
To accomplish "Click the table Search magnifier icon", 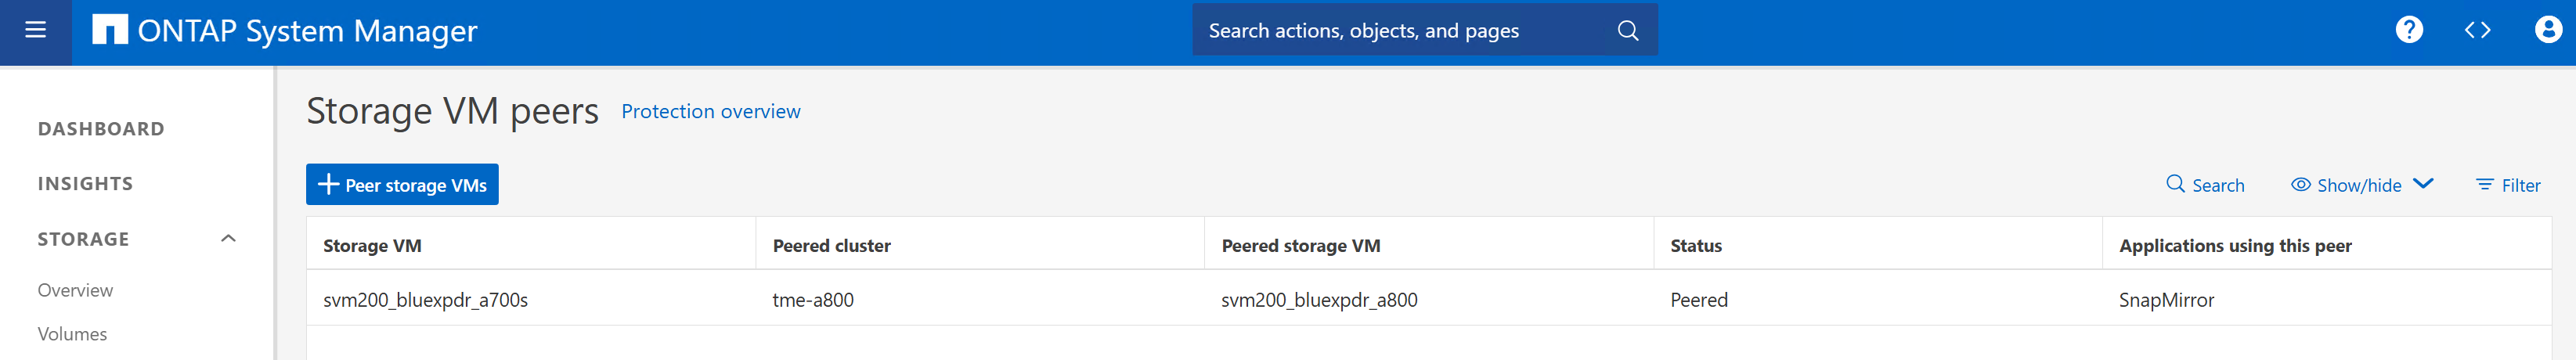I will 2175,184.
